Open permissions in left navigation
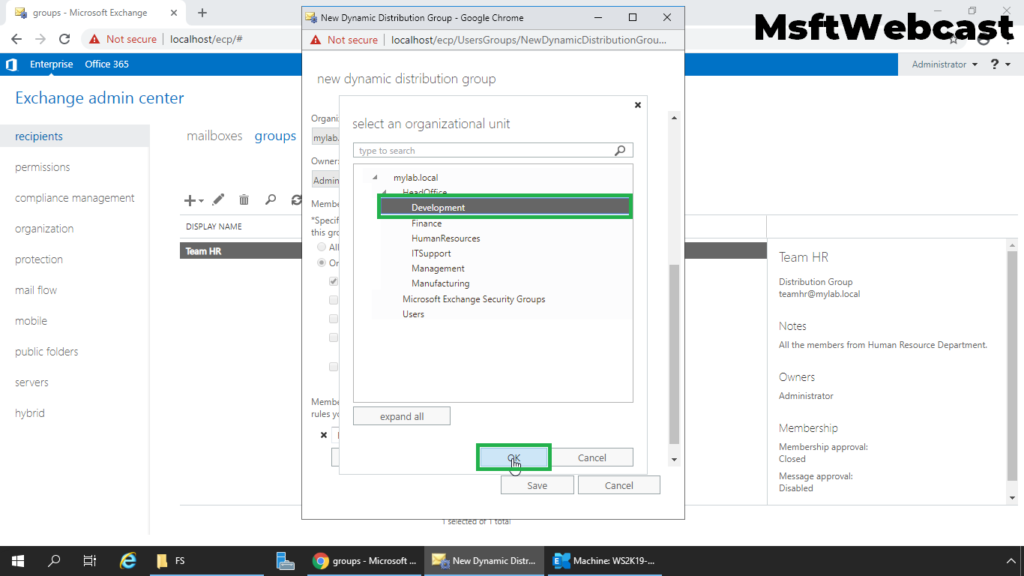This screenshot has width=1024, height=576. 42,167
